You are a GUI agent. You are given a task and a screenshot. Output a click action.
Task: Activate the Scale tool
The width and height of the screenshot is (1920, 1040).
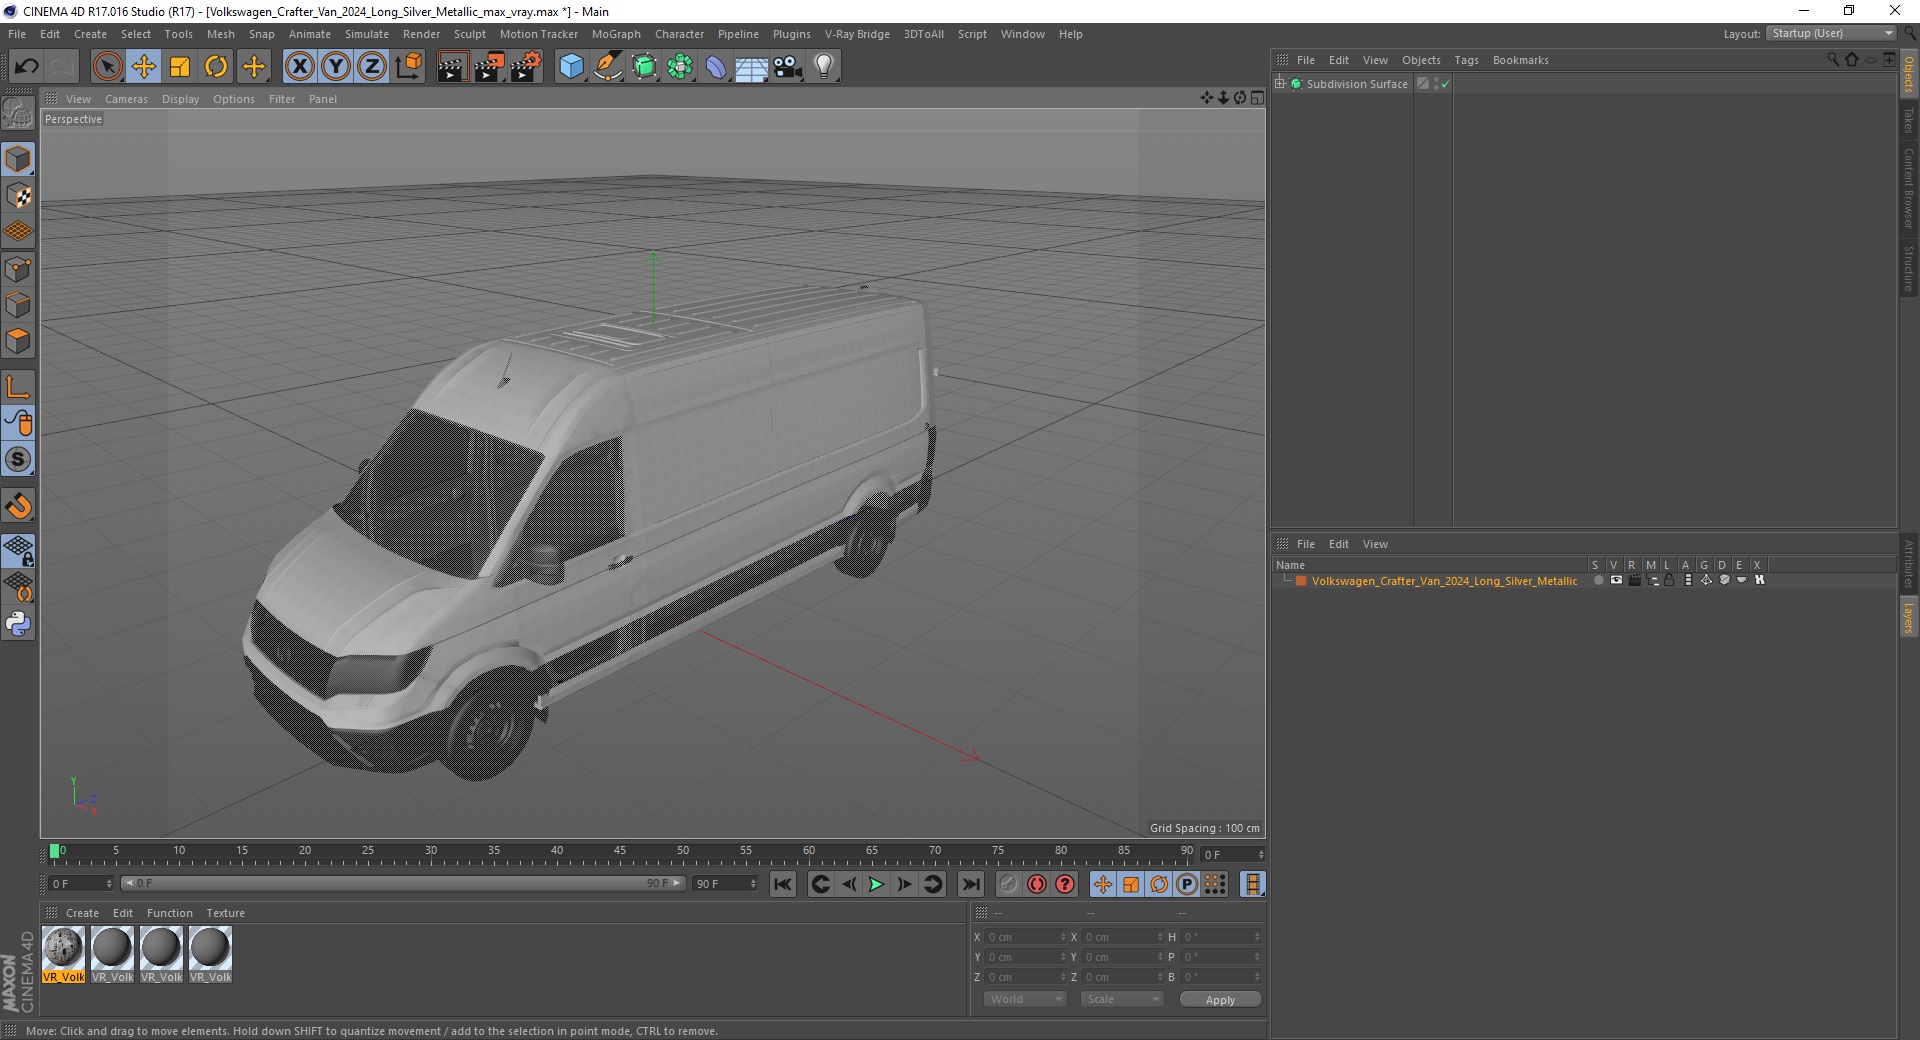180,67
